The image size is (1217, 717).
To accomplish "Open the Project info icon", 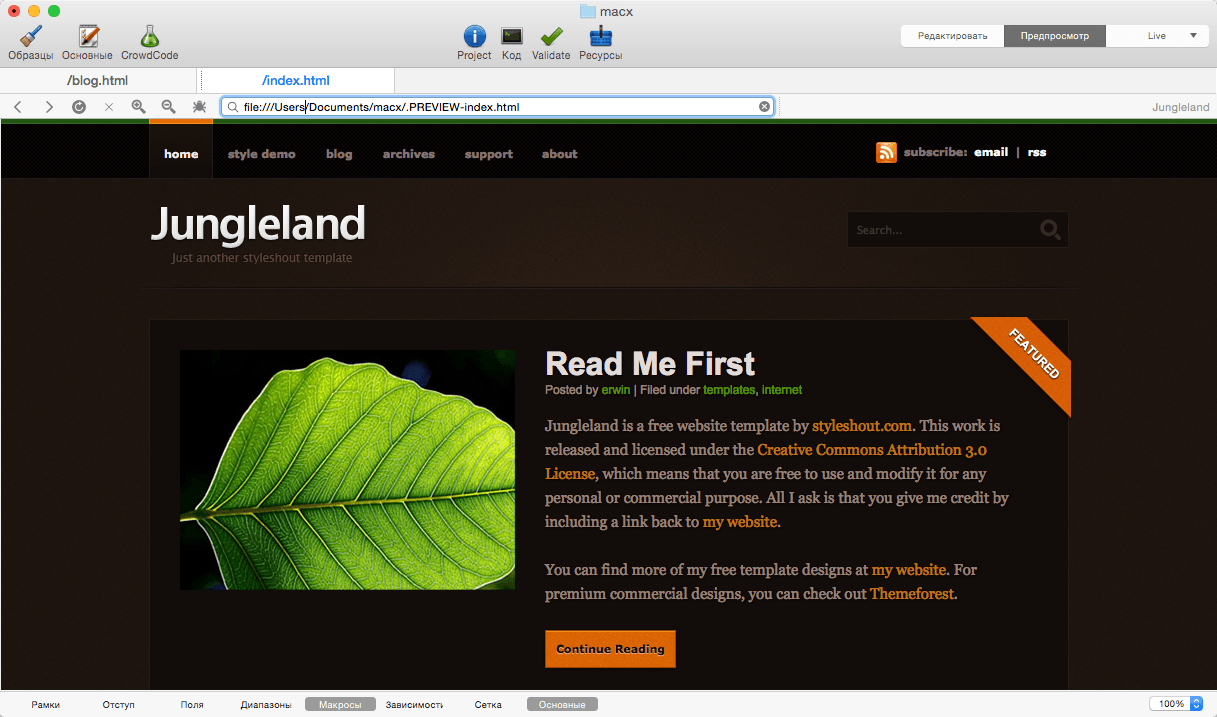I will click(x=475, y=36).
